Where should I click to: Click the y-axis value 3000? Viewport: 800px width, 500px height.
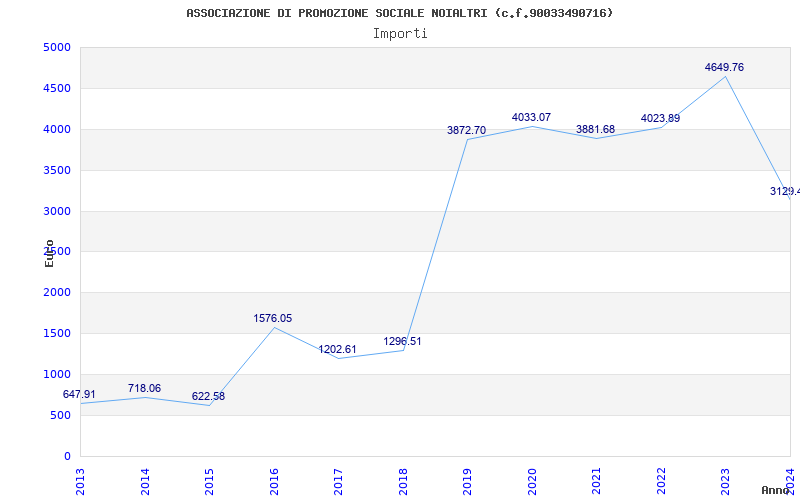[x=57, y=211]
